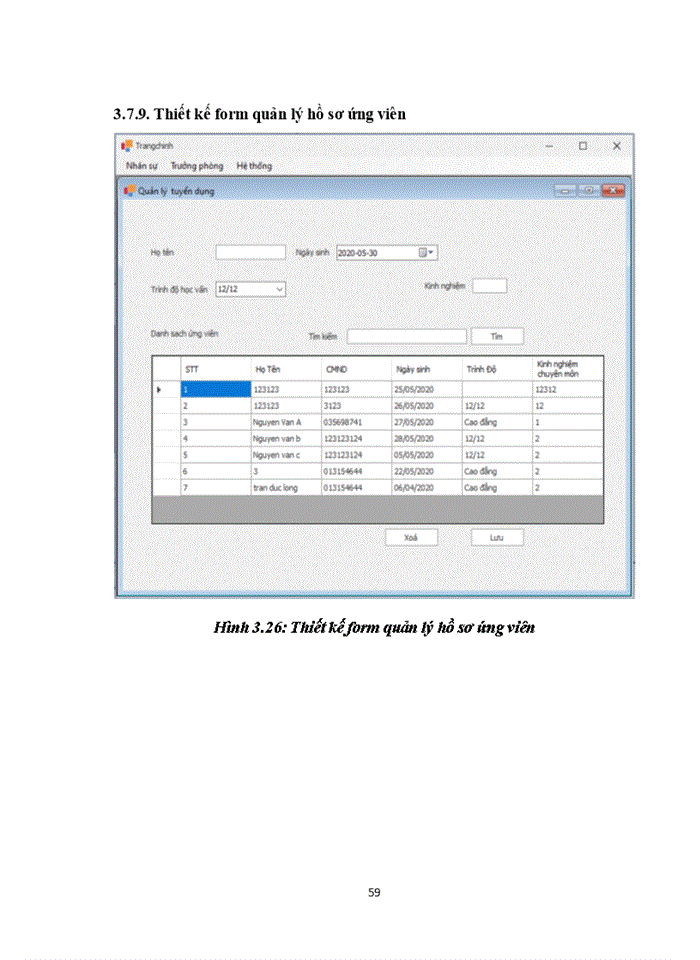
Task: Click date cell 06/04/2020
Action: 427,487
